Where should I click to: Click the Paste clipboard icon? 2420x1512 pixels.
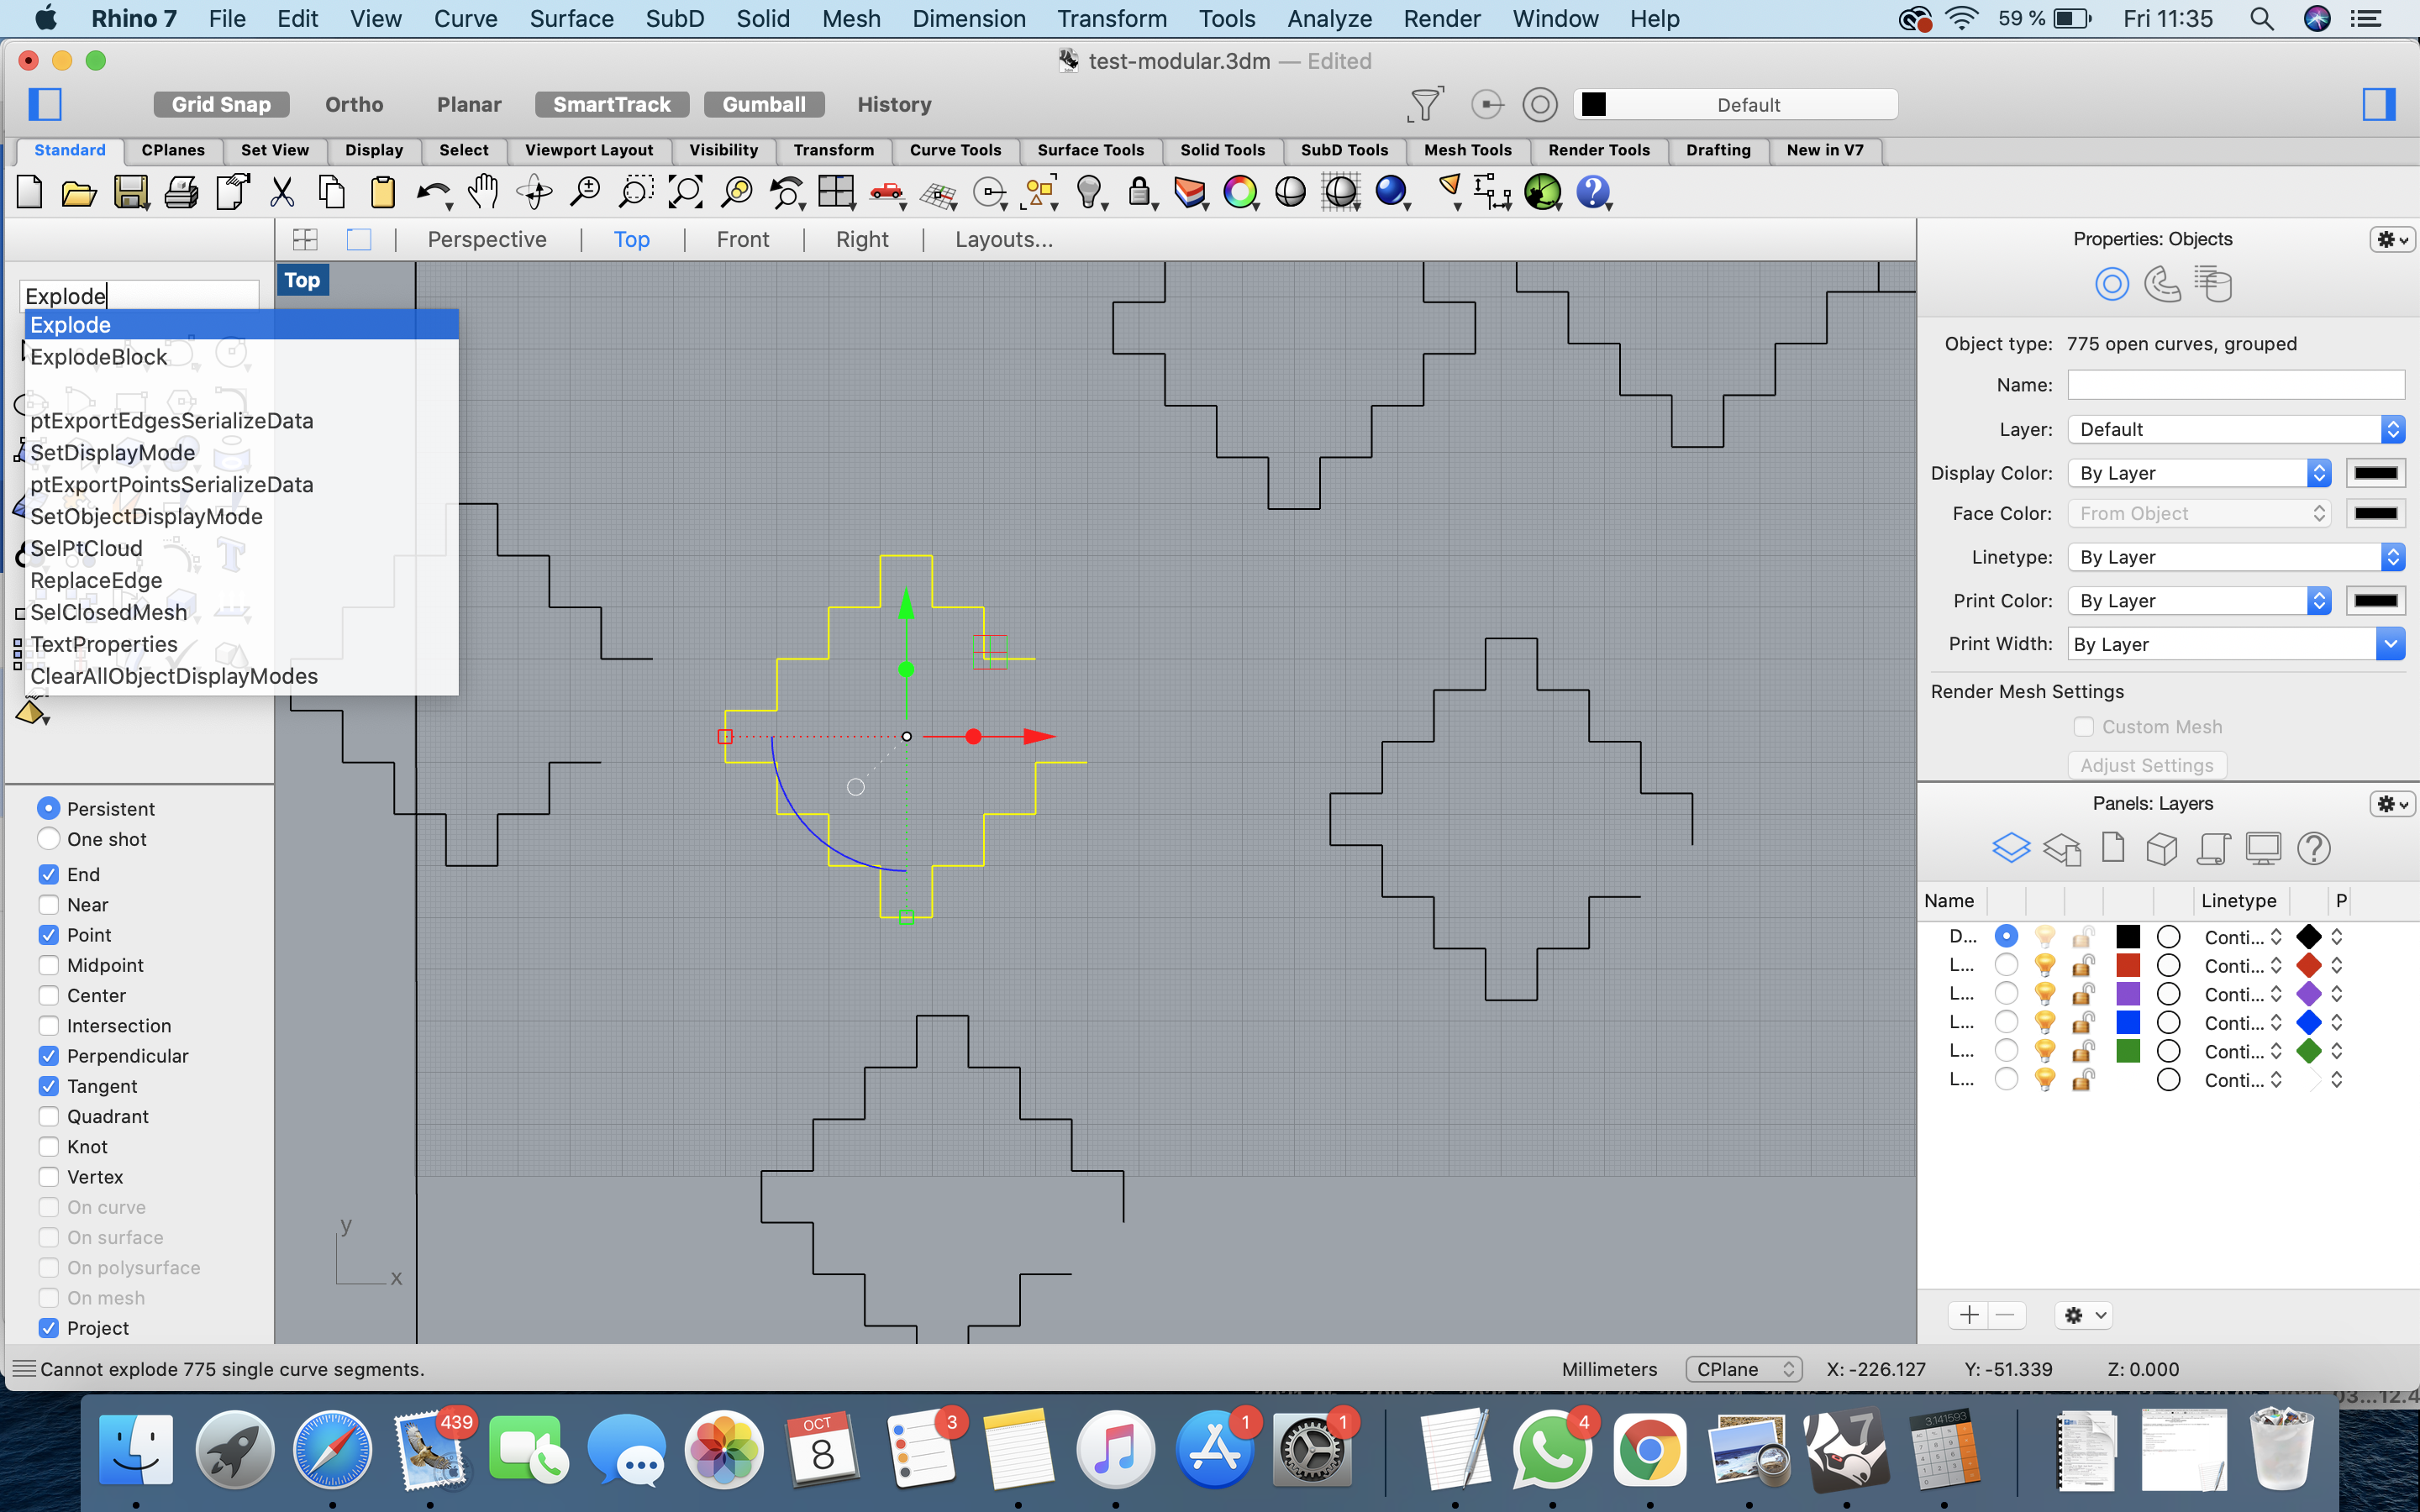point(382,191)
